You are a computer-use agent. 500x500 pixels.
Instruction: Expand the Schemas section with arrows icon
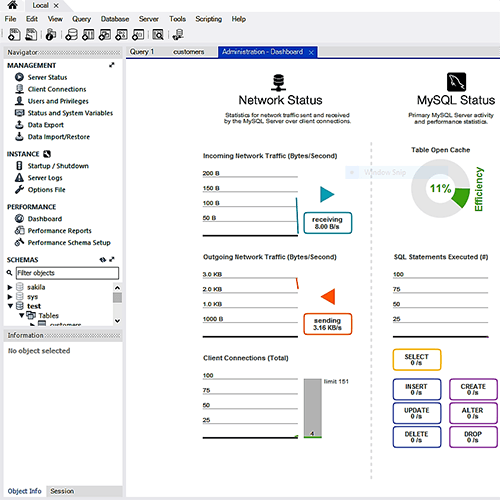[x=112, y=259]
